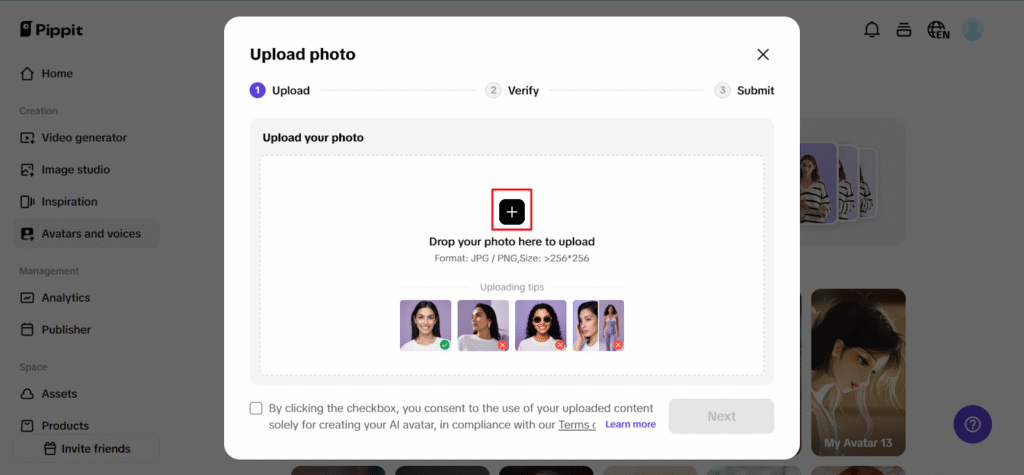This screenshot has width=1024, height=475.
Task: Click the black plus upload button
Action: coord(512,211)
